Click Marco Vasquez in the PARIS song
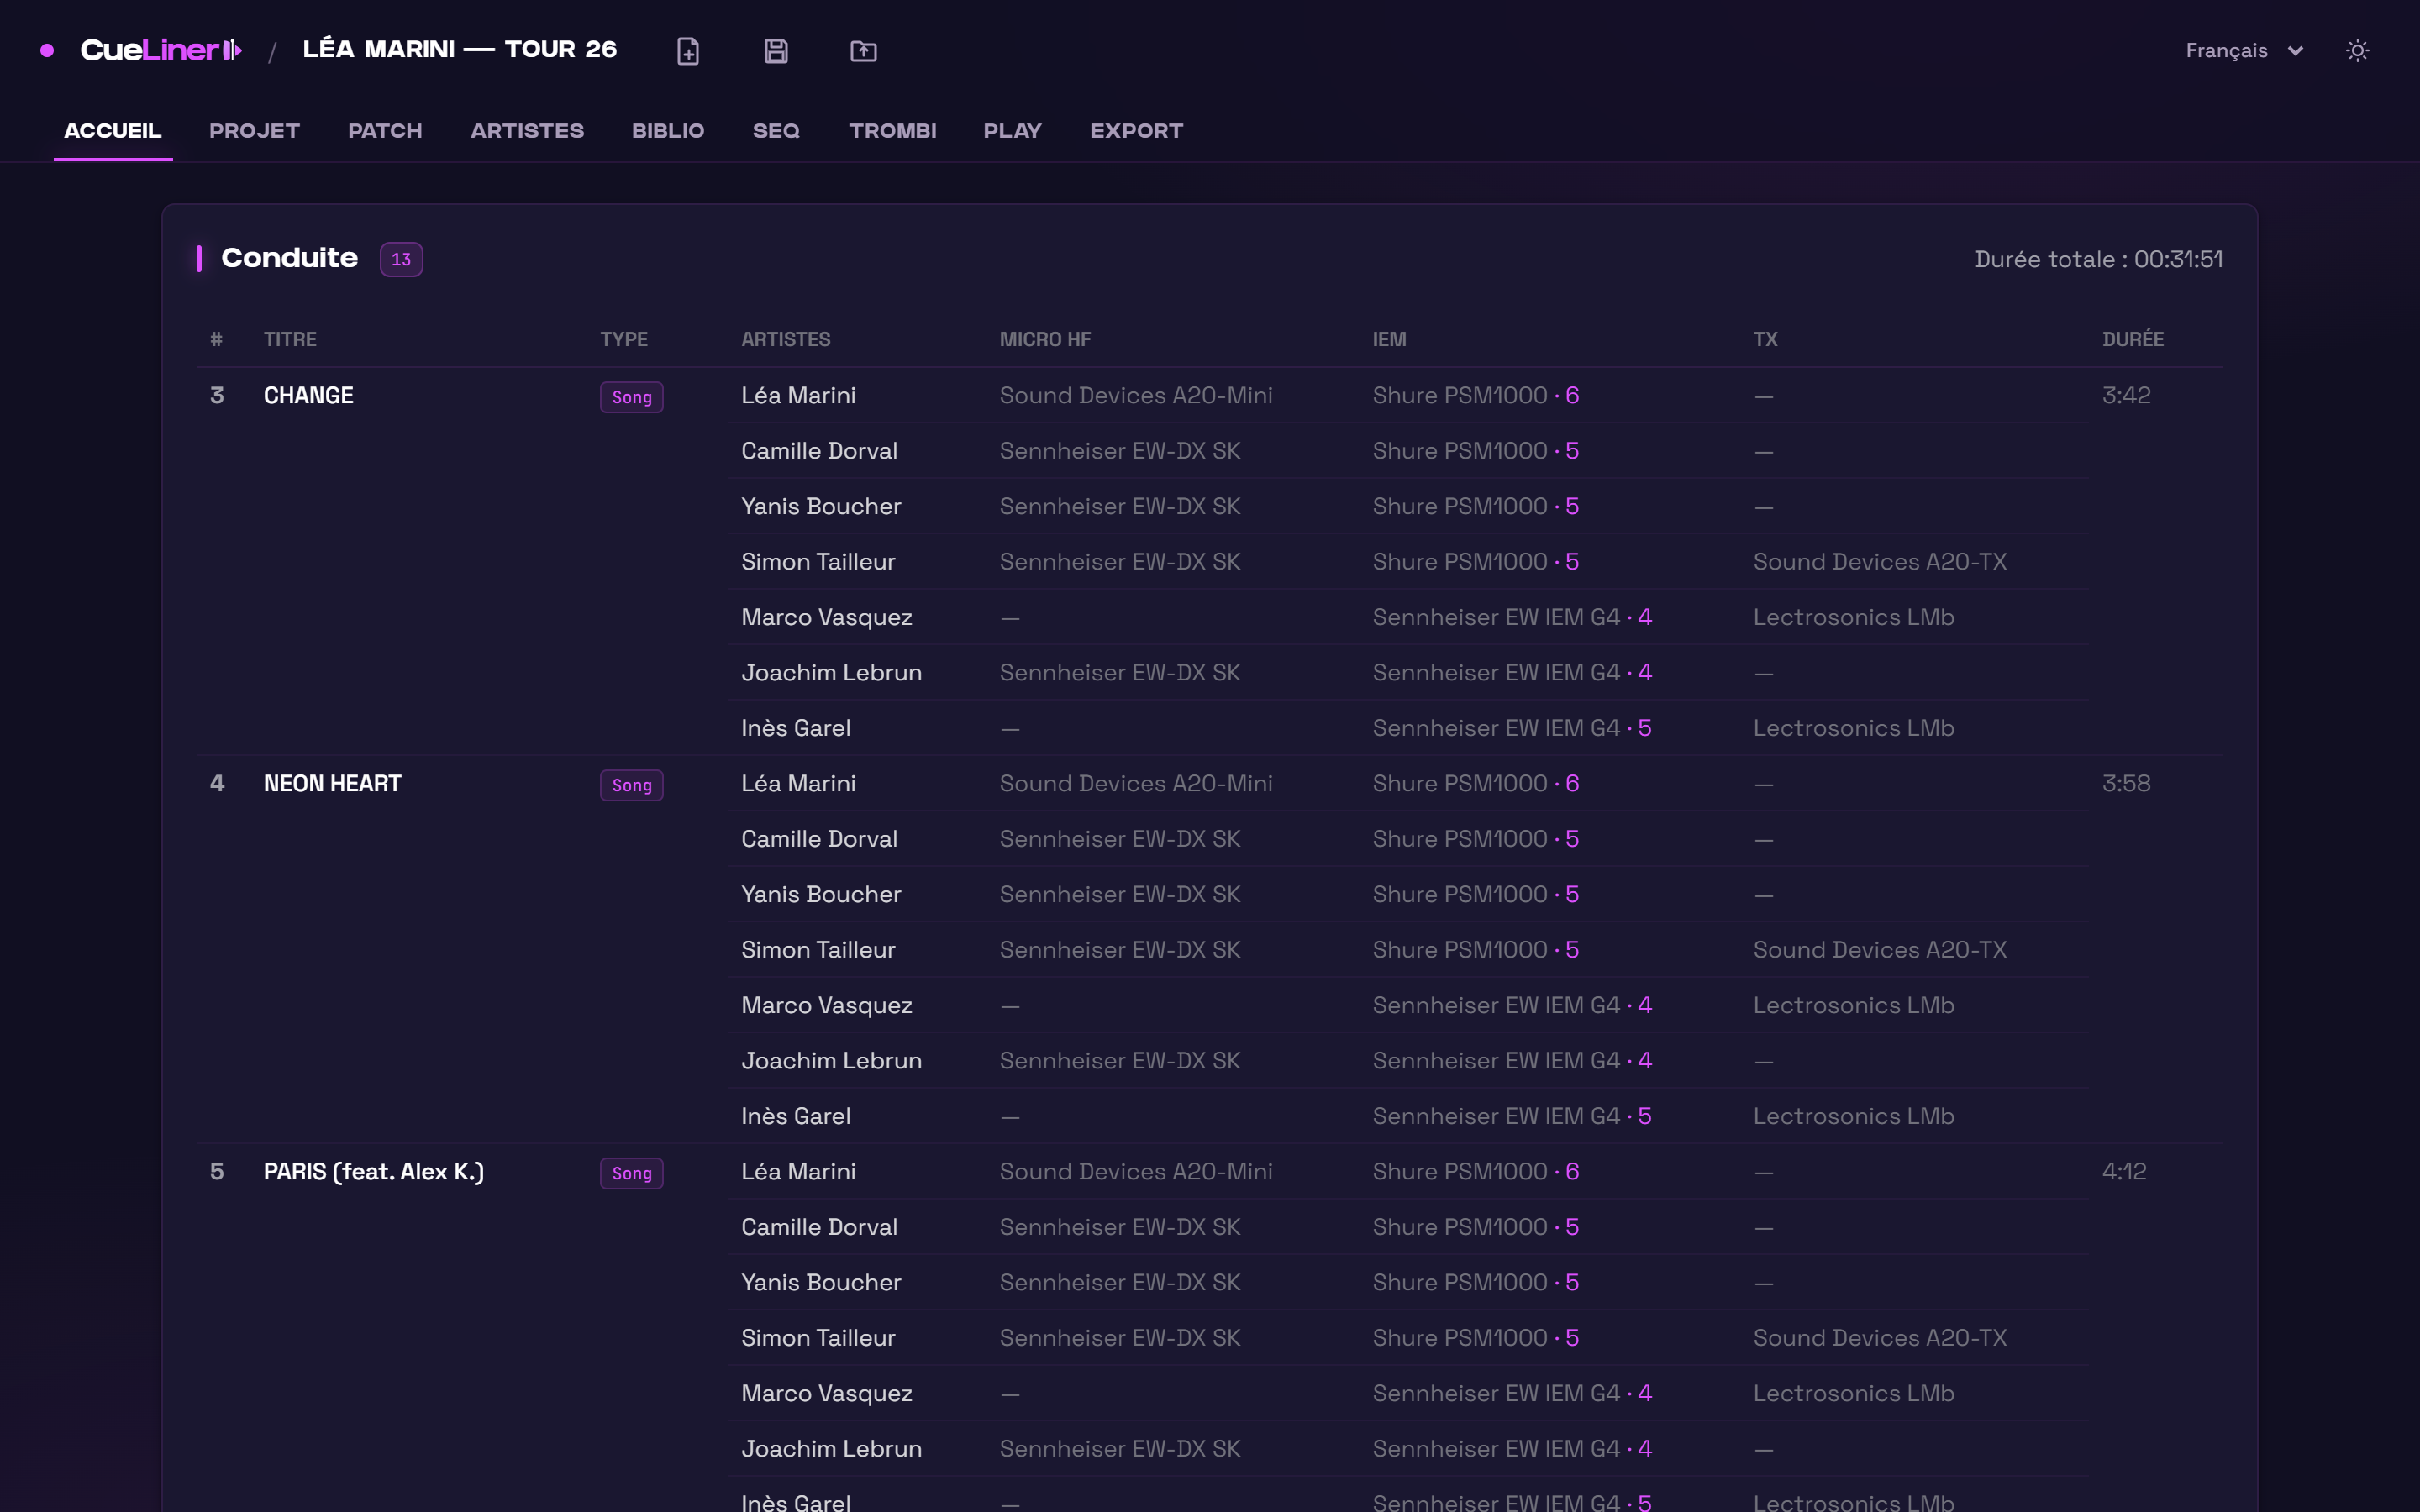Image resolution: width=2420 pixels, height=1512 pixels. click(826, 1393)
